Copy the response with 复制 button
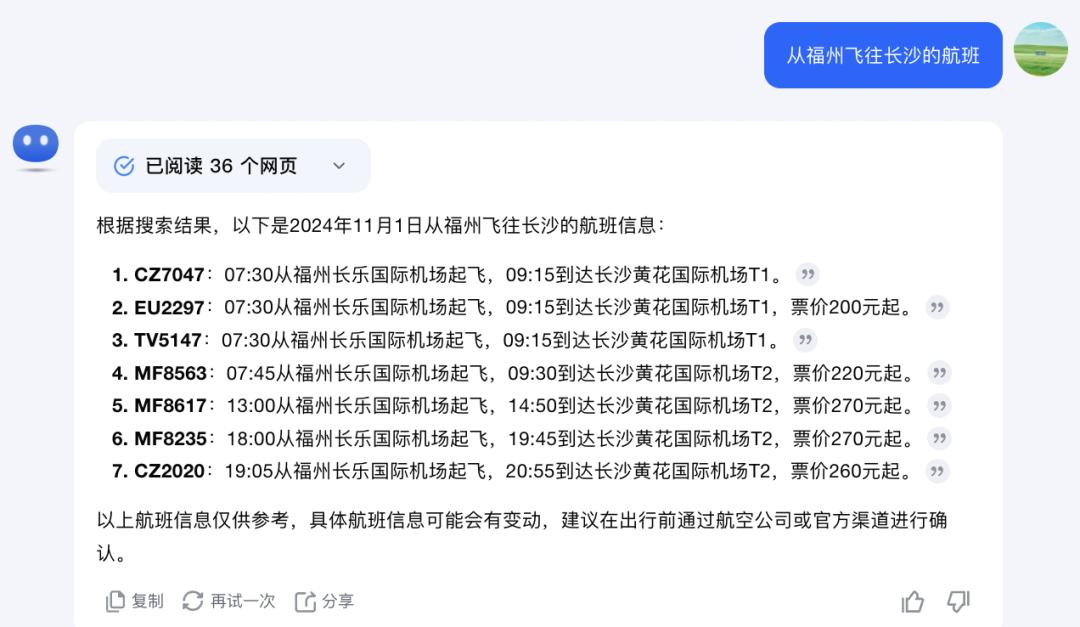 click(x=135, y=601)
